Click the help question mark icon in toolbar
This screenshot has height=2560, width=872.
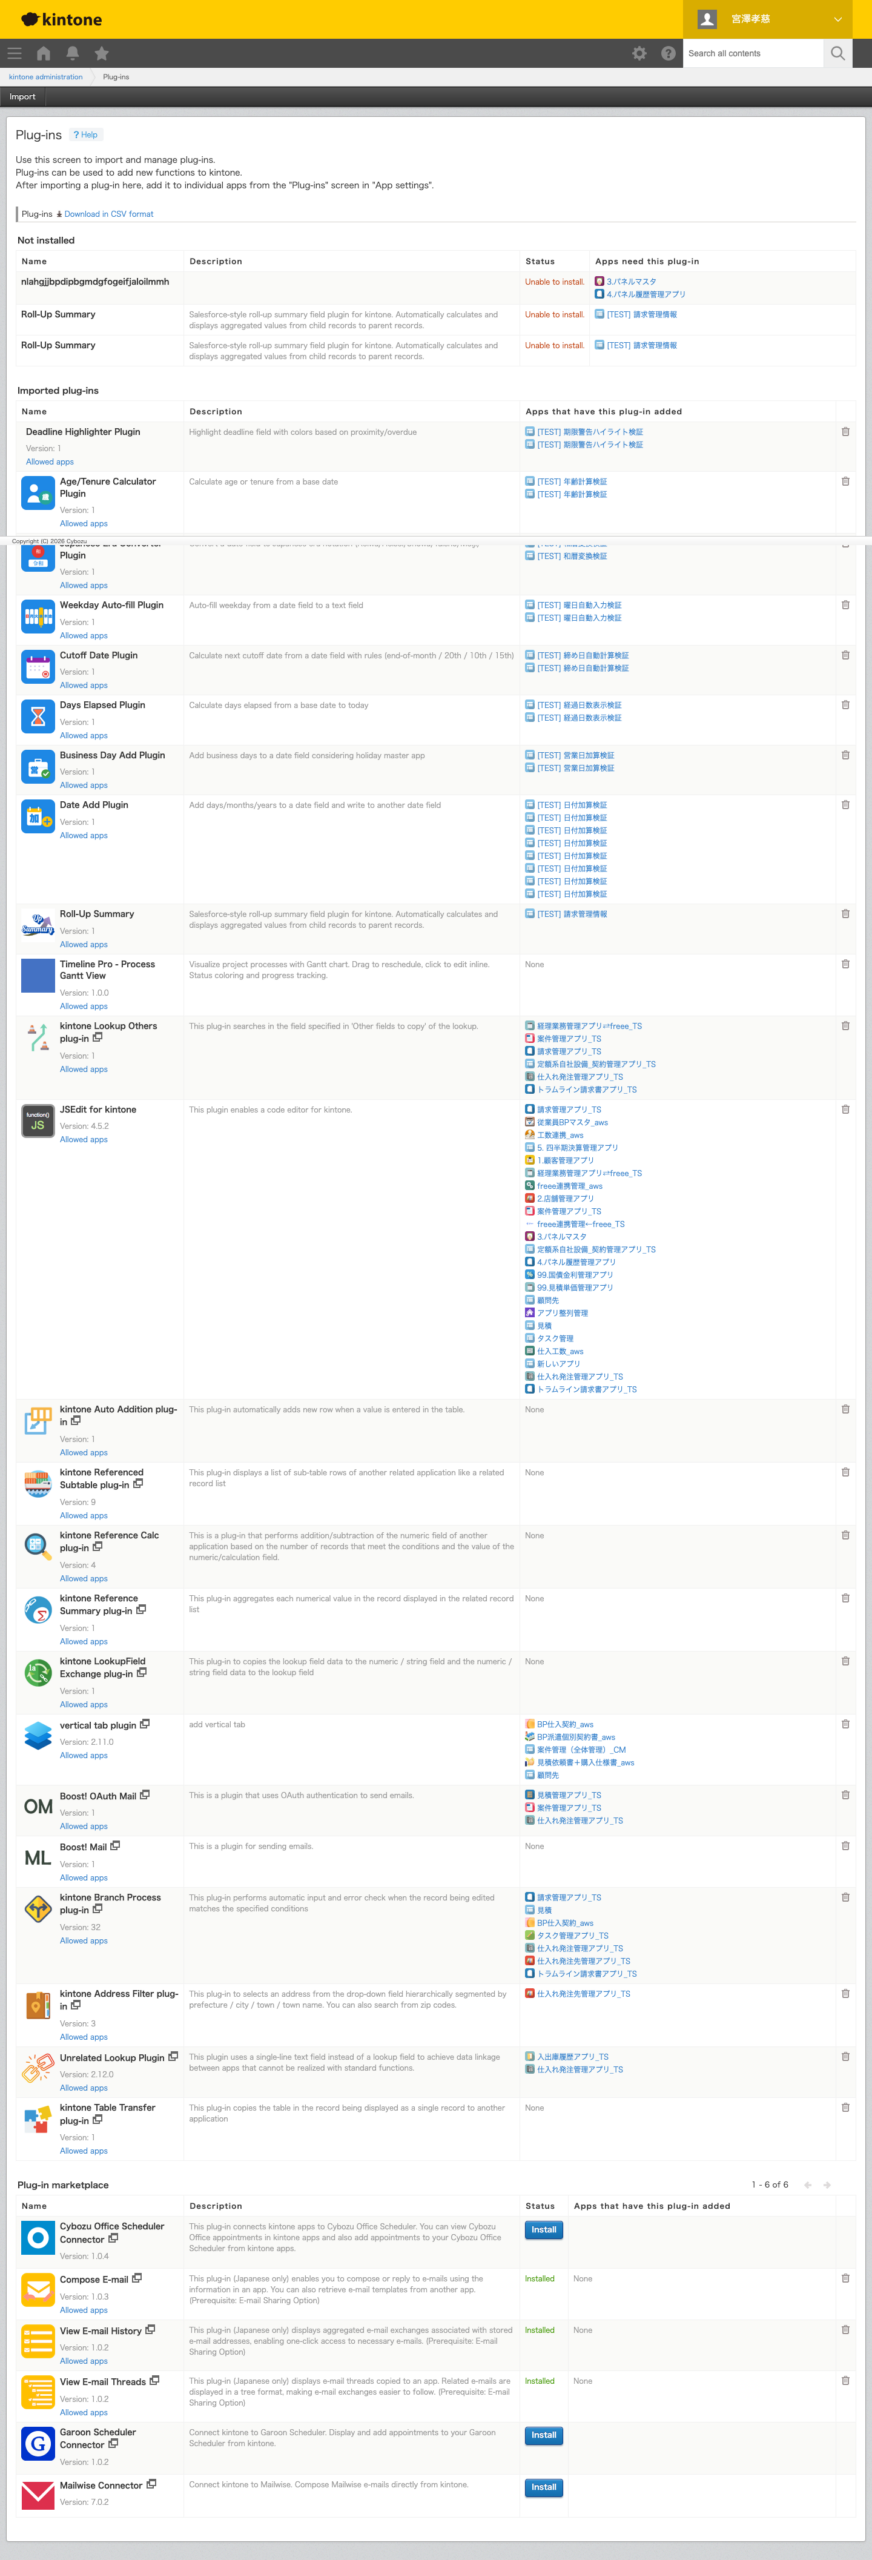[x=668, y=53]
